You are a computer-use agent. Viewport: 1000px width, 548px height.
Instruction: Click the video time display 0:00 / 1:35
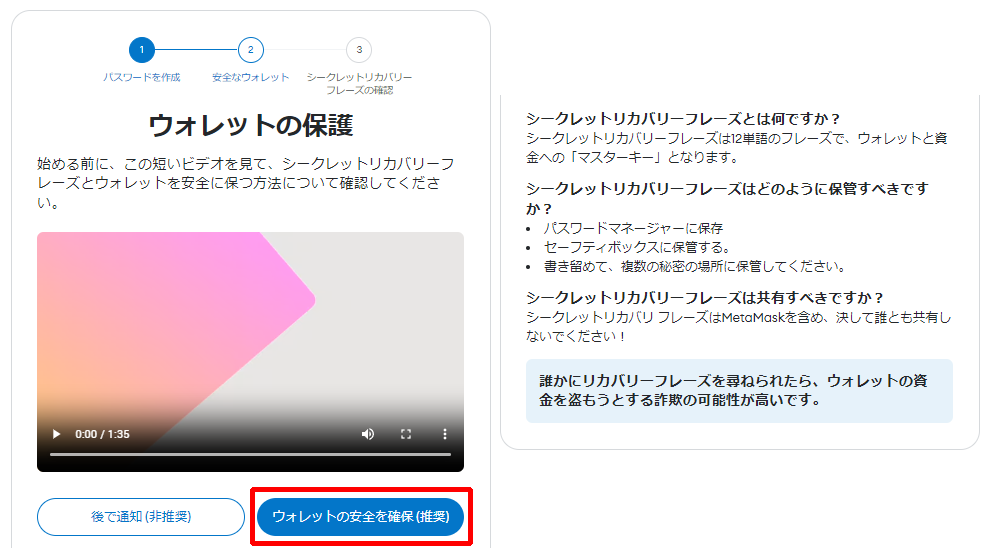pyautogui.click(x=102, y=434)
